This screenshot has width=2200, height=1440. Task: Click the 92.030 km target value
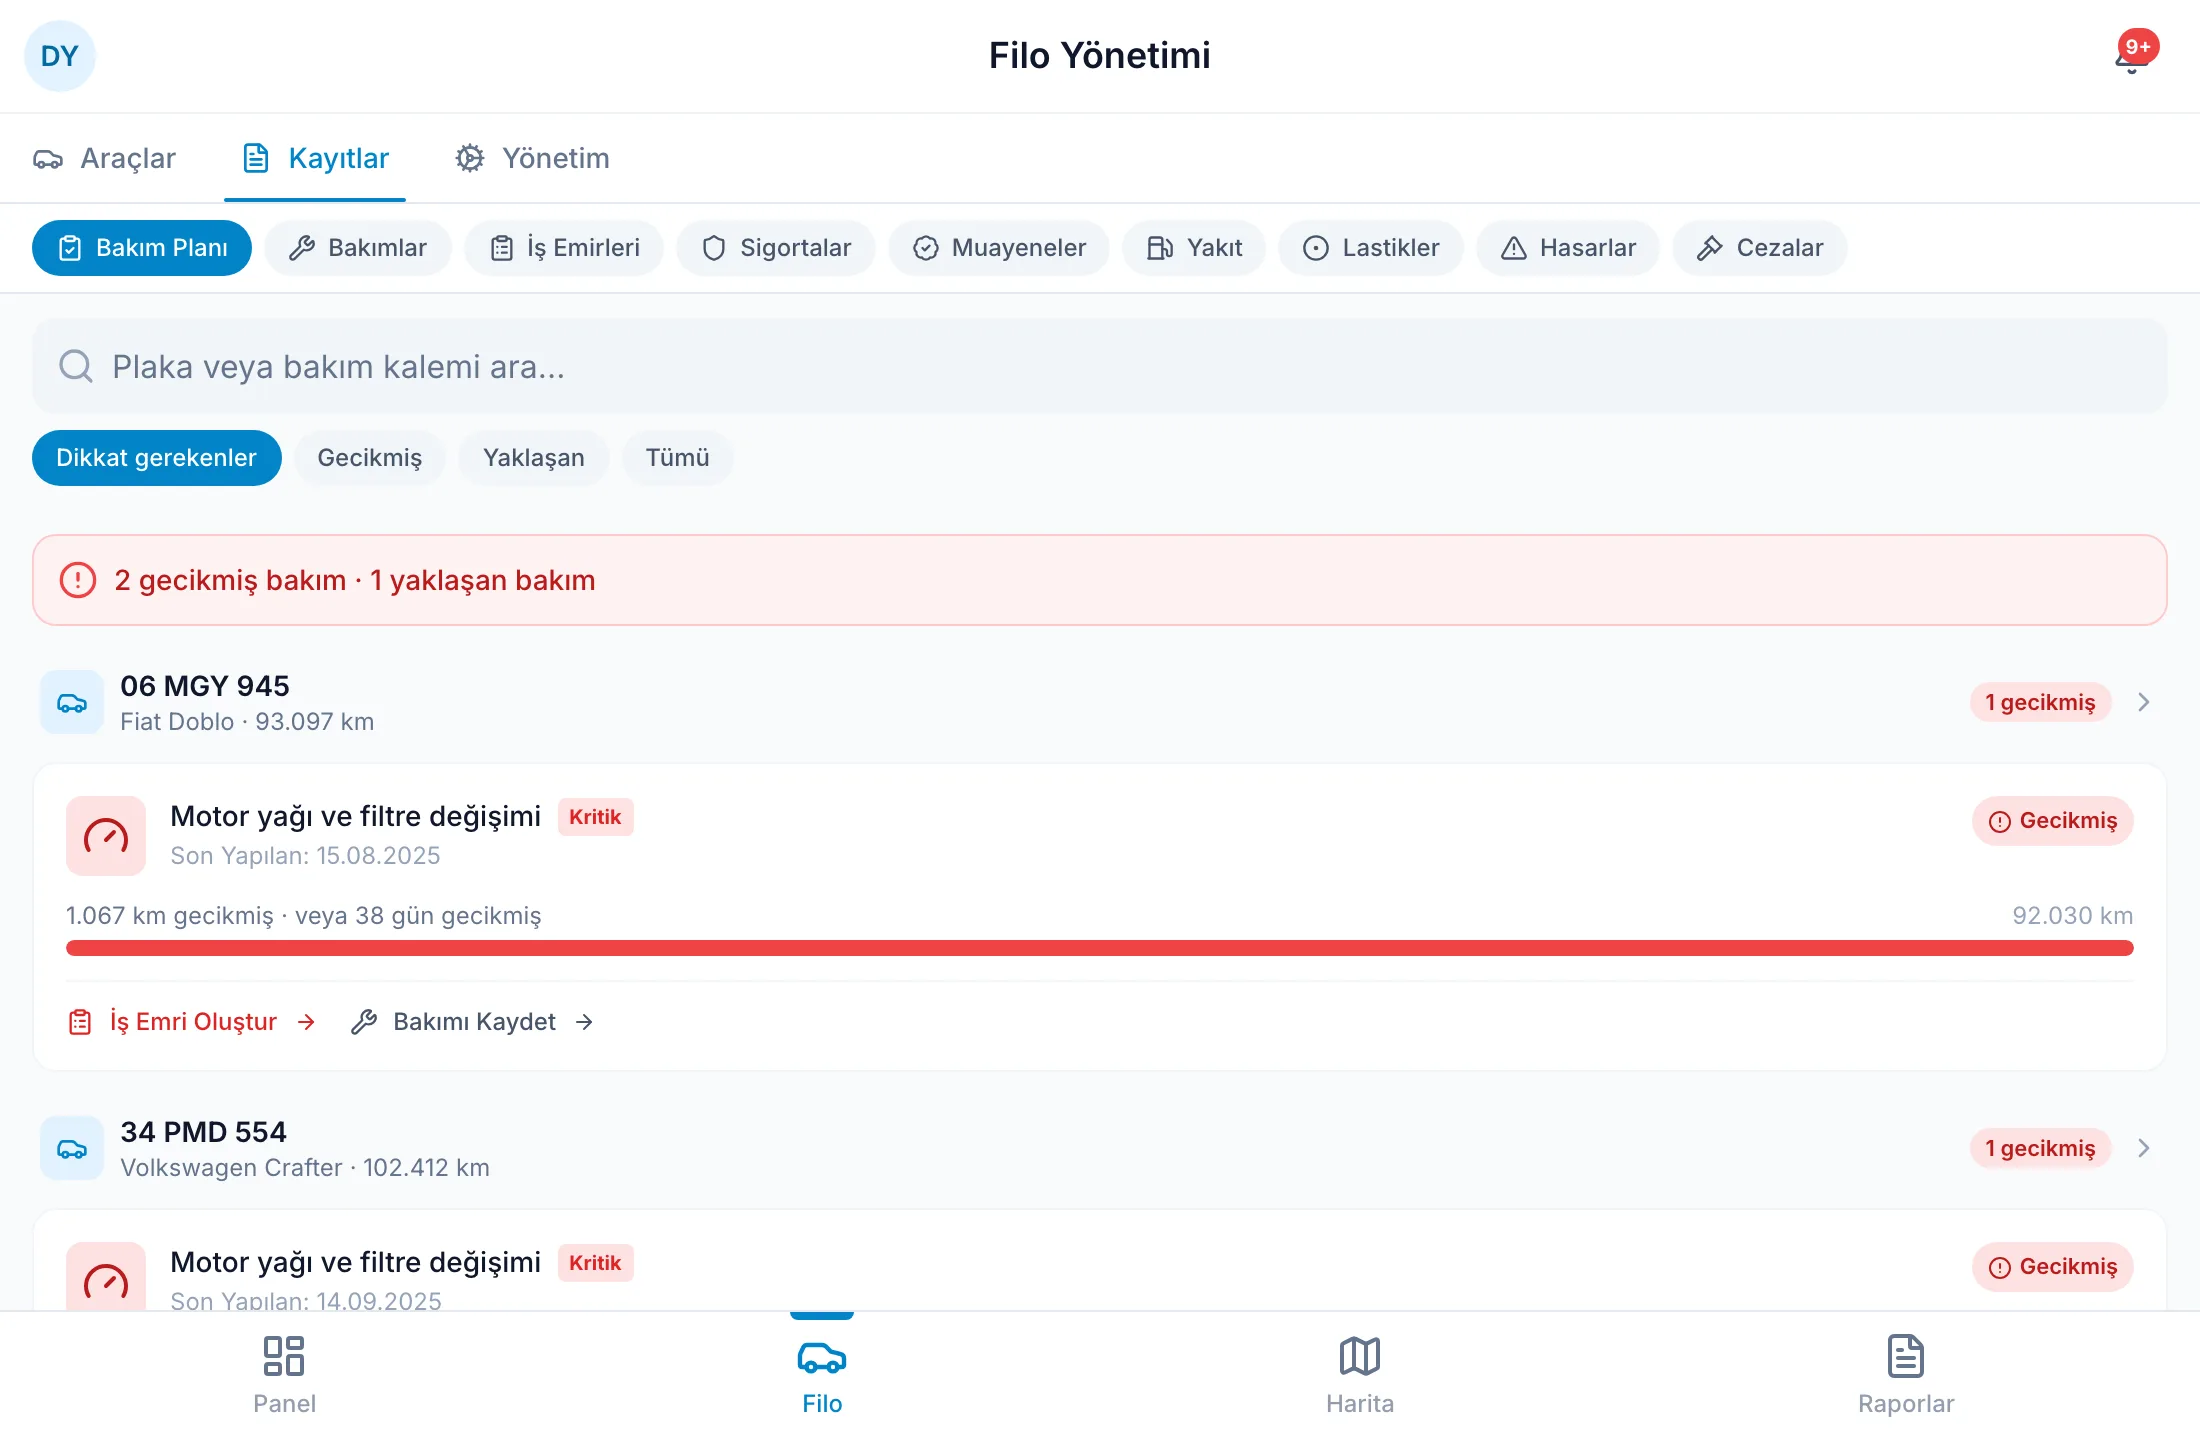point(2073,916)
